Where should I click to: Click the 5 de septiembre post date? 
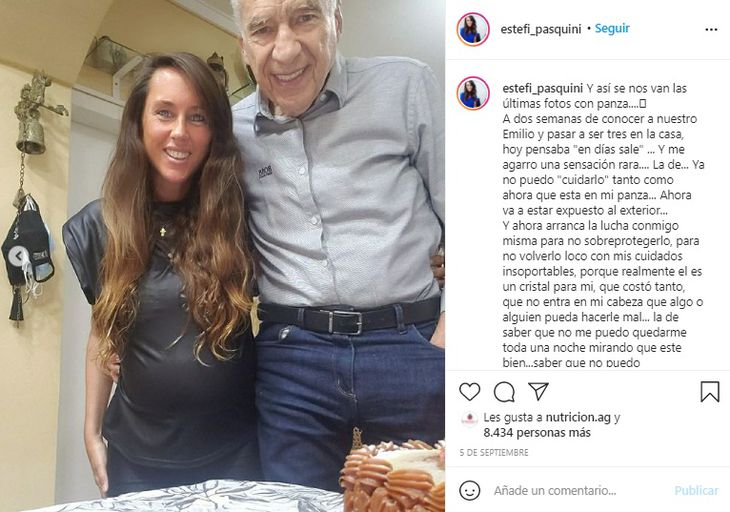(x=494, y=452)
